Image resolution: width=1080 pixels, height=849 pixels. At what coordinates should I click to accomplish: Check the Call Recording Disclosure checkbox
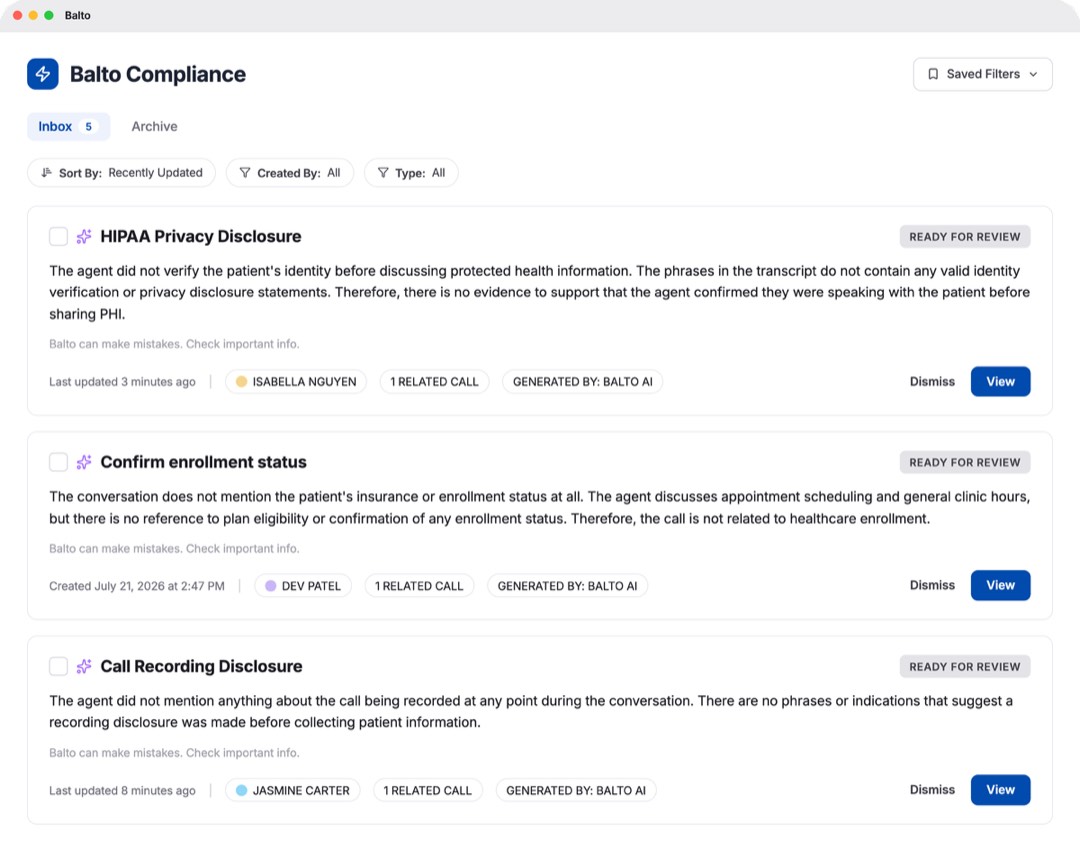(59, 666)
